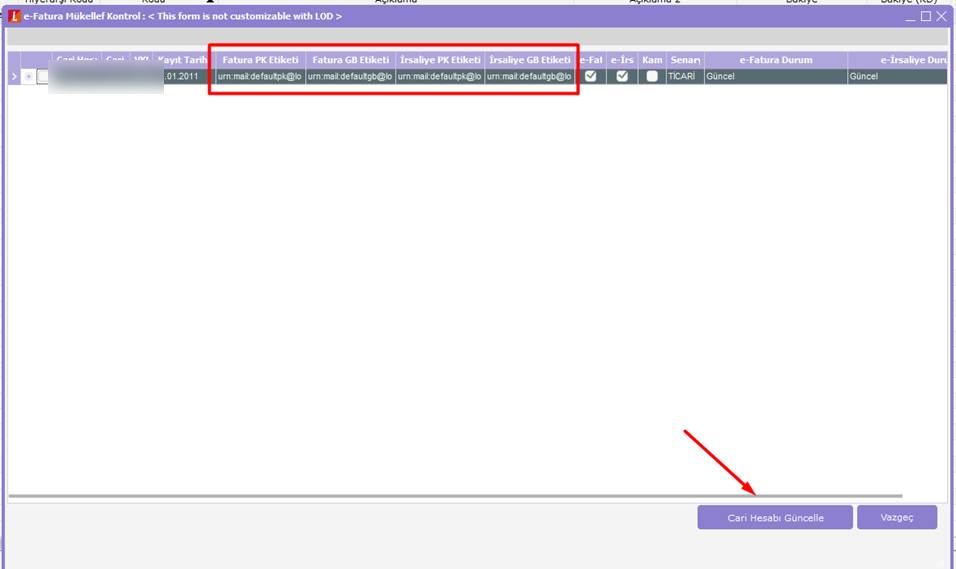
Task: Click İrsaliye GB Etiketi column header
Action: (530, 60)
